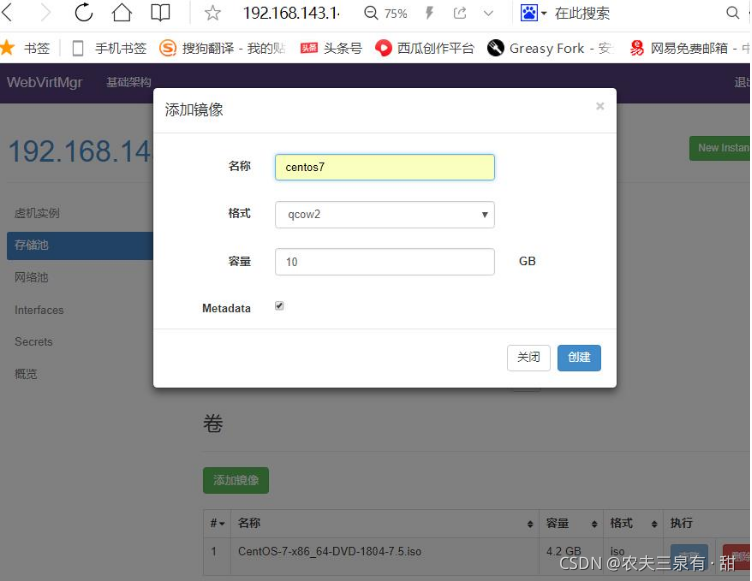Click the green New Instance button

[720, 148]
